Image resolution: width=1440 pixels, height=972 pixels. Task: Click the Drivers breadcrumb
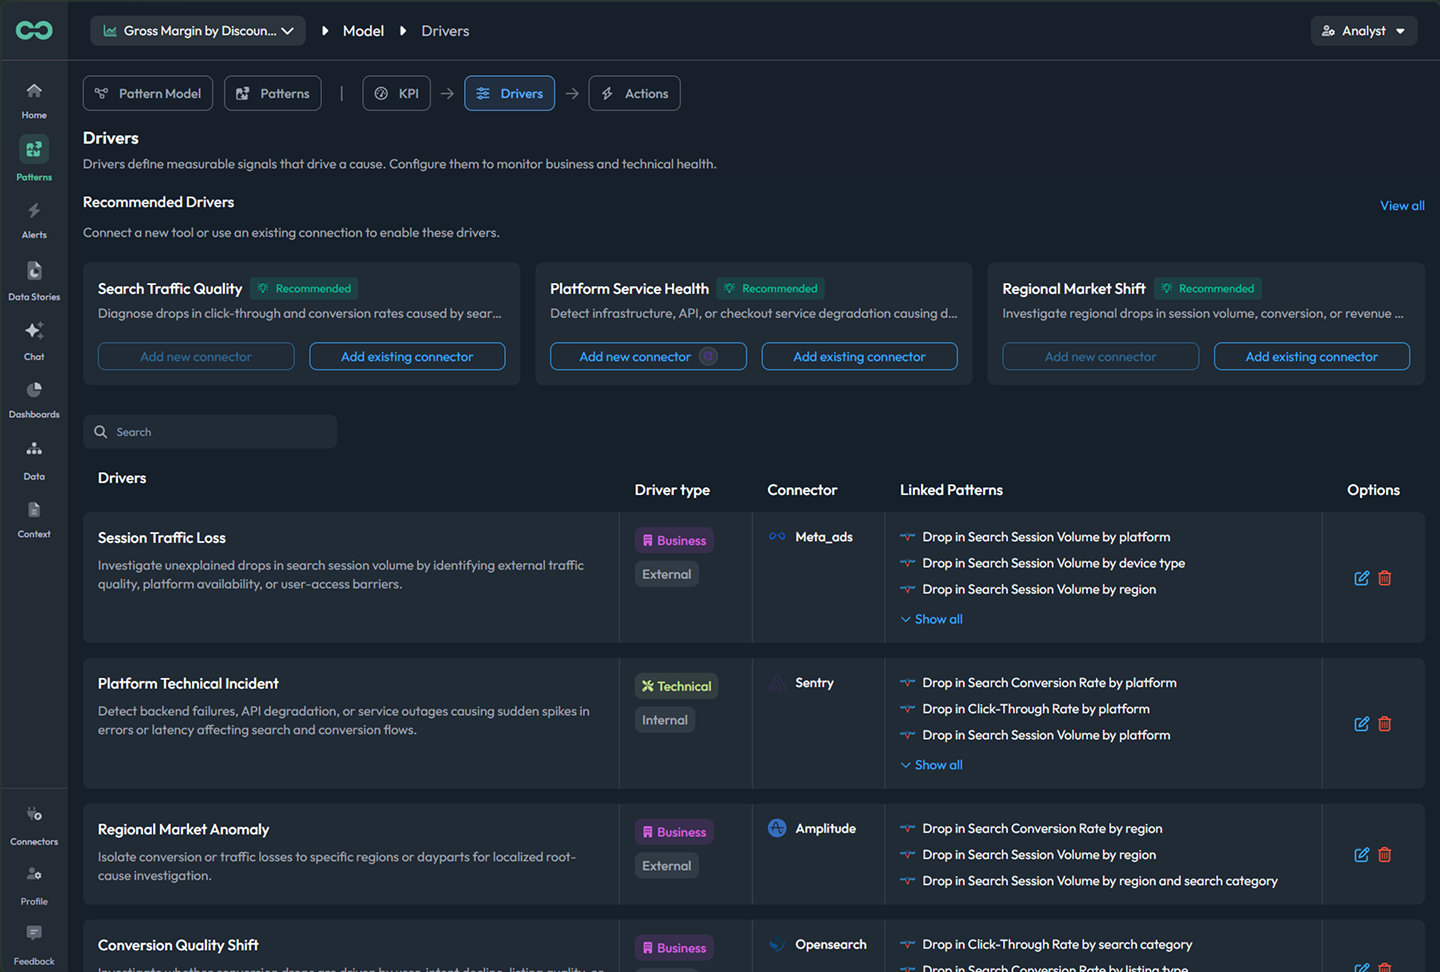[445, 31]
